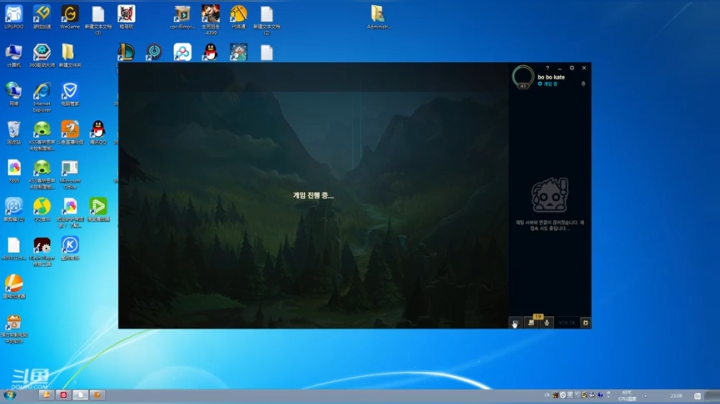Open the help question mark in League client
This screenshot has width=720, height=404.
click(547, 68)
